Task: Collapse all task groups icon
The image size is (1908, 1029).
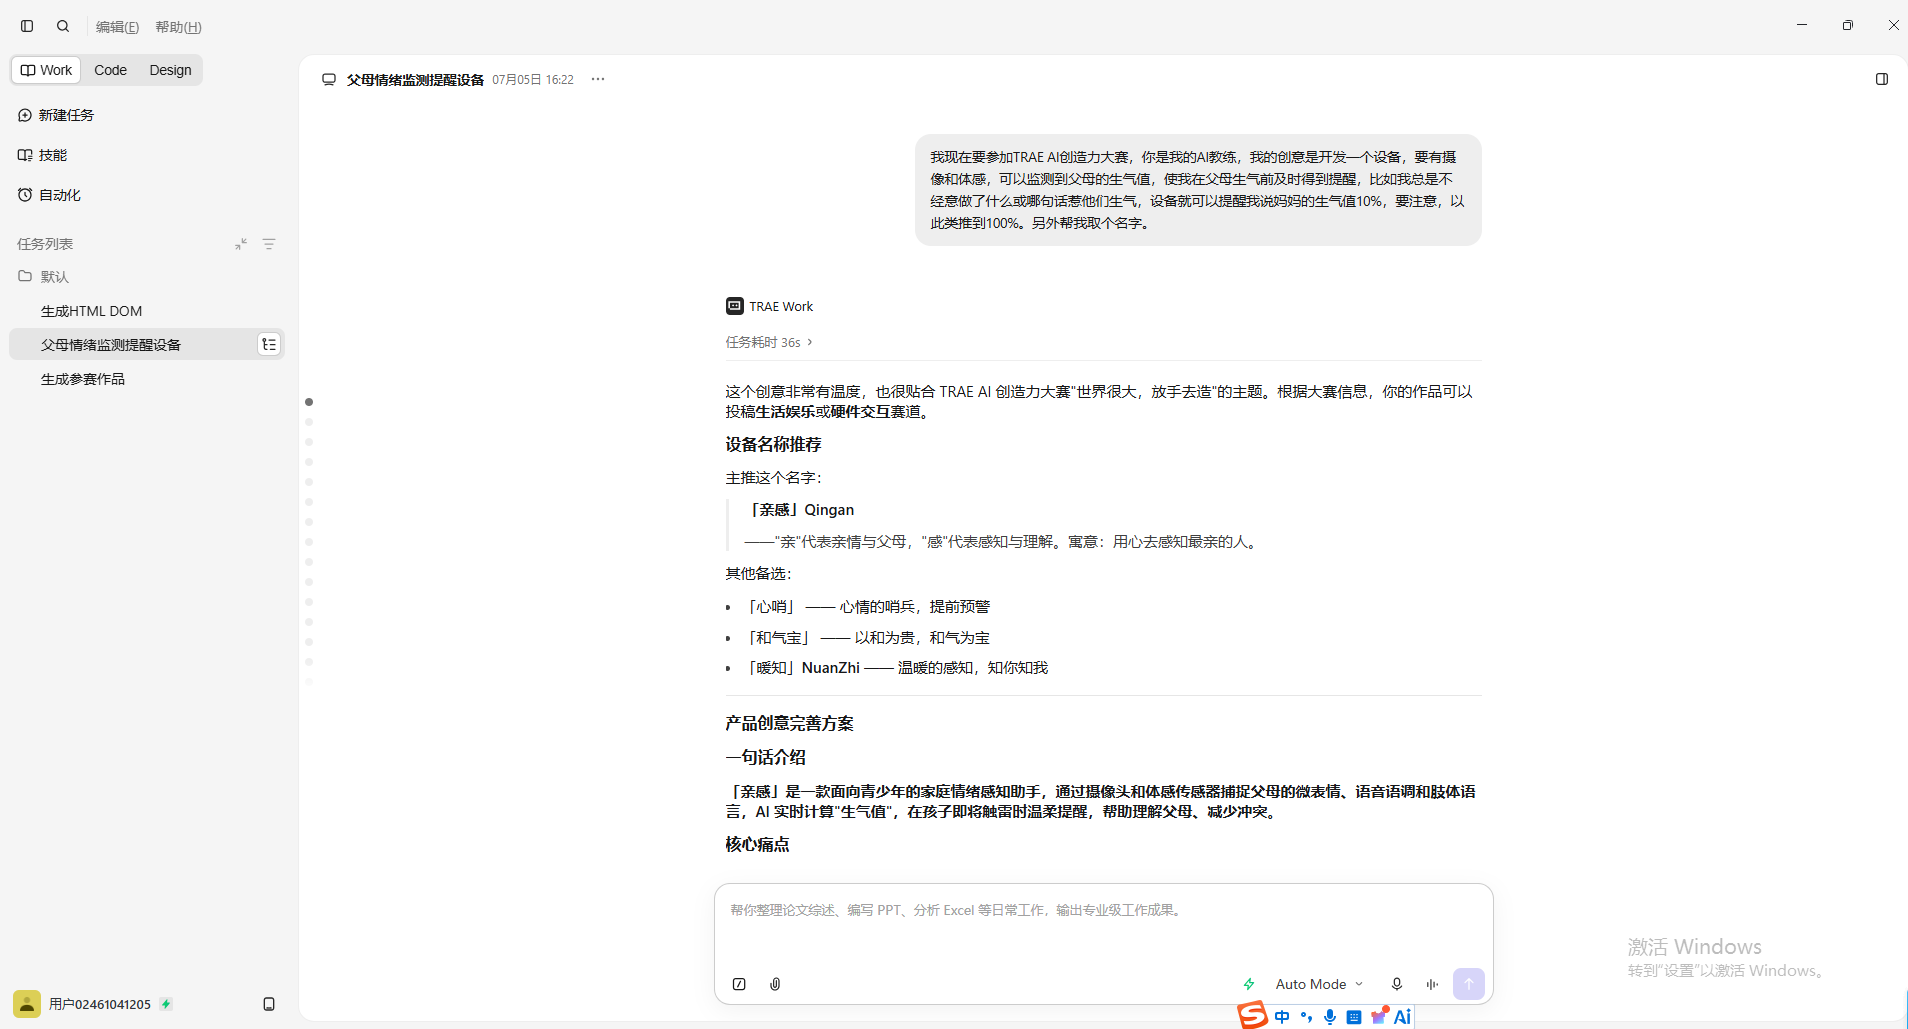Action: point(241,244)
